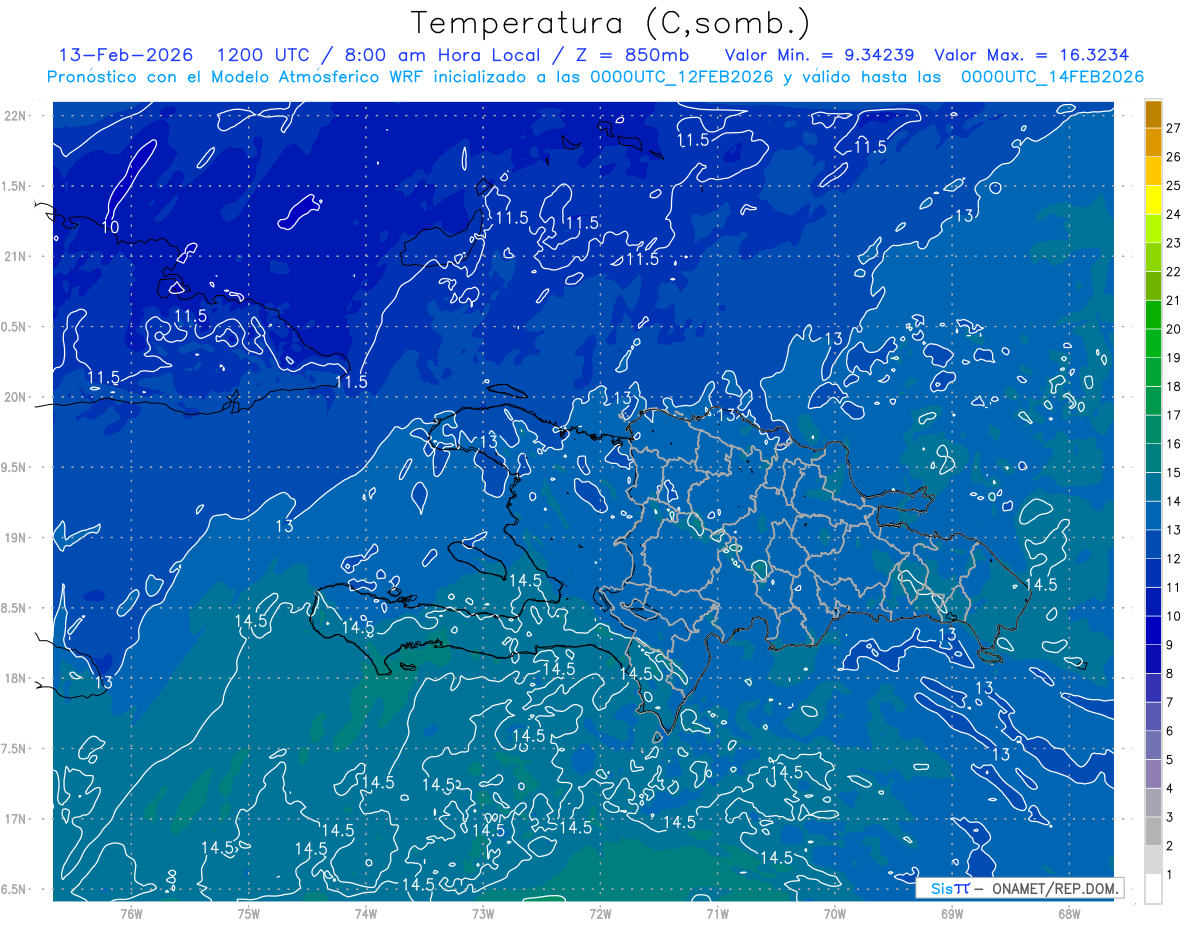The height and width of the screenshot is (927, 1200).
Task: Click the colorbar scale label "17"
Action: coord(1174,415)
